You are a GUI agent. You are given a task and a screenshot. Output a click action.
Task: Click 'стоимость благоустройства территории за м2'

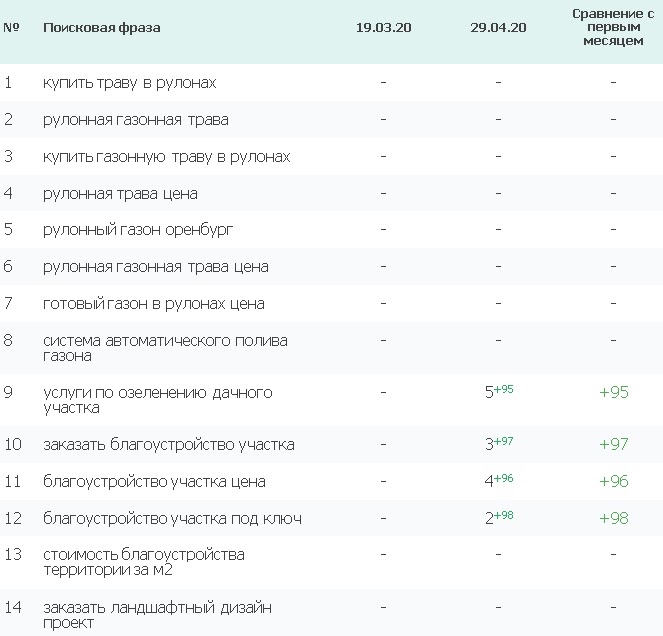pyautogui.click(x=143, y=562)
